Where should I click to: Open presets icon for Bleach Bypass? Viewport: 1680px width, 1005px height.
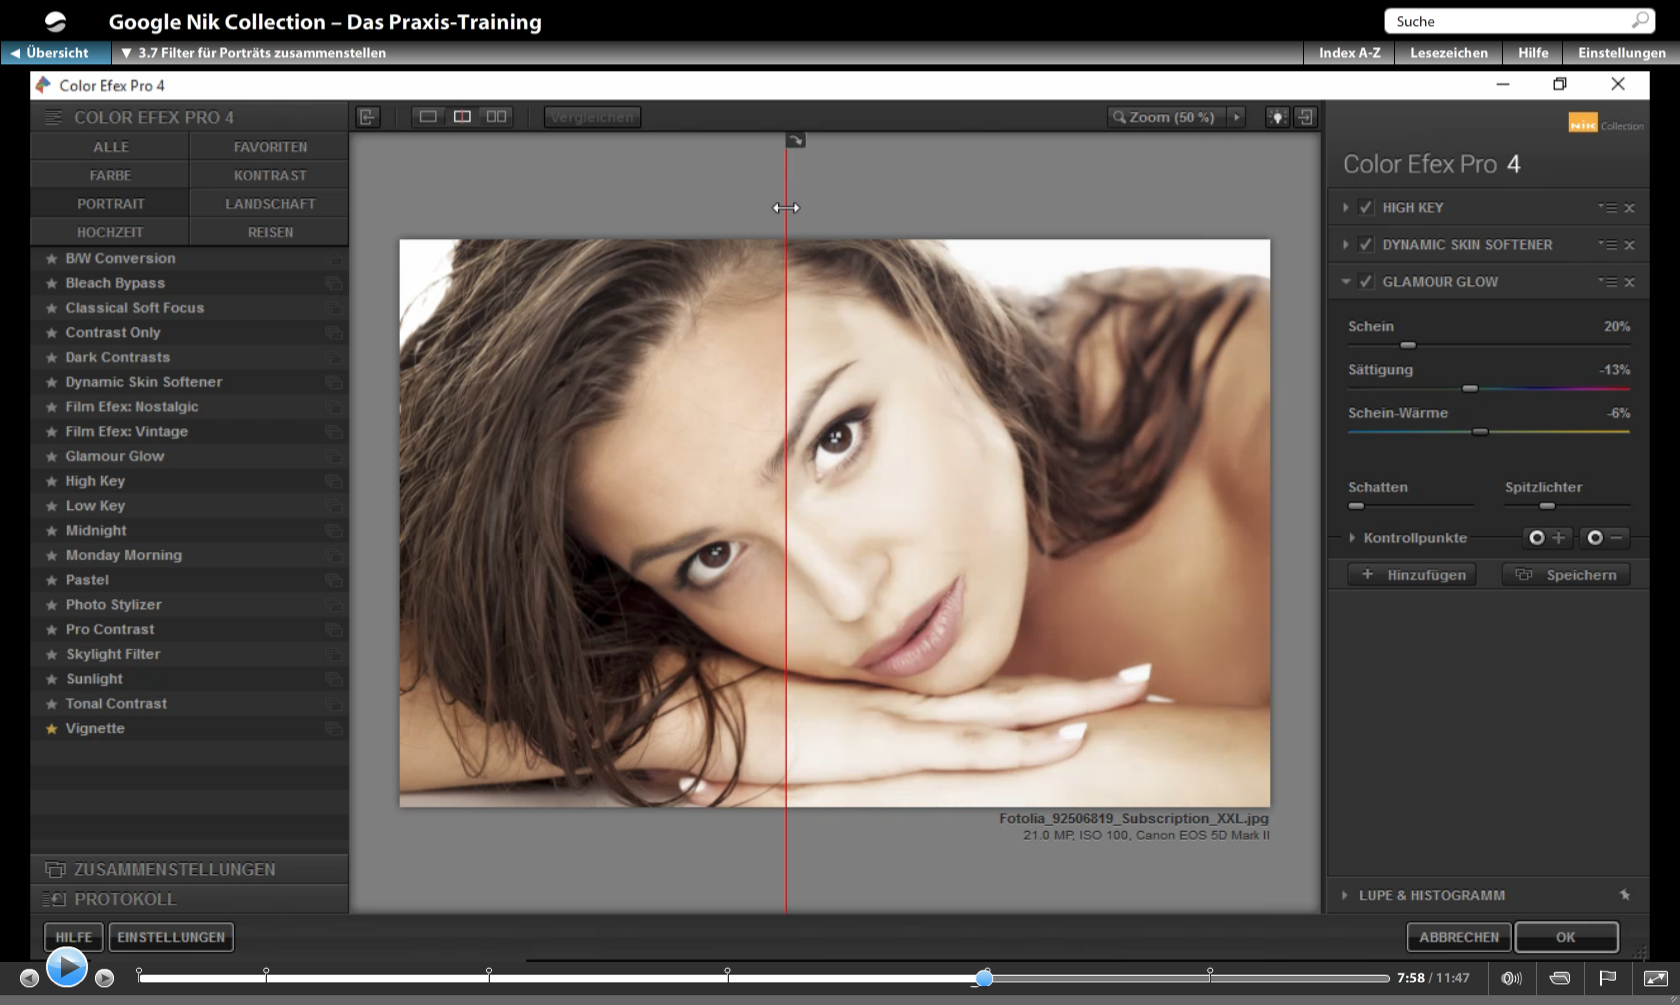[x=333, y=283]
